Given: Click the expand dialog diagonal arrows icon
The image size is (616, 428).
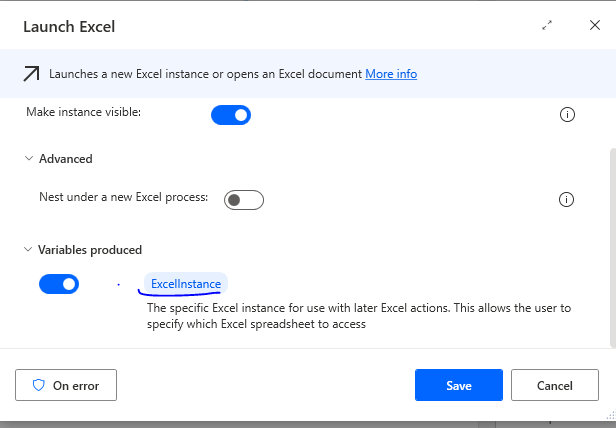Looking at the screenshot, I should coord(547,26).
